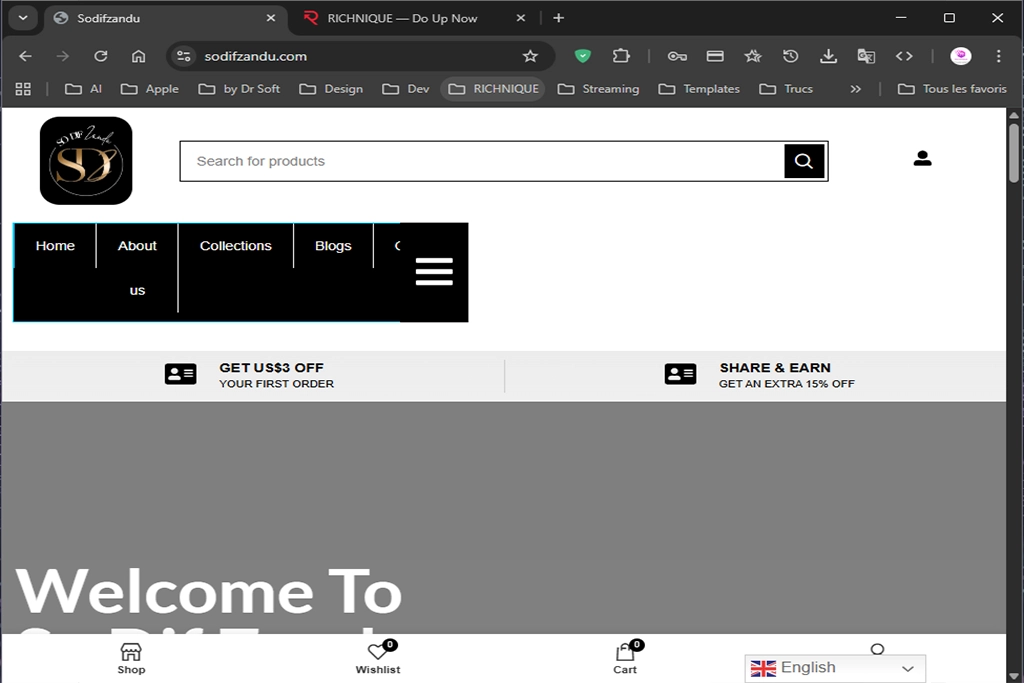Image resolution: width=1024 pixels, height=683 pixels.
Task: Open Chrome downloads via the download icon
Action: pos(828,56)
